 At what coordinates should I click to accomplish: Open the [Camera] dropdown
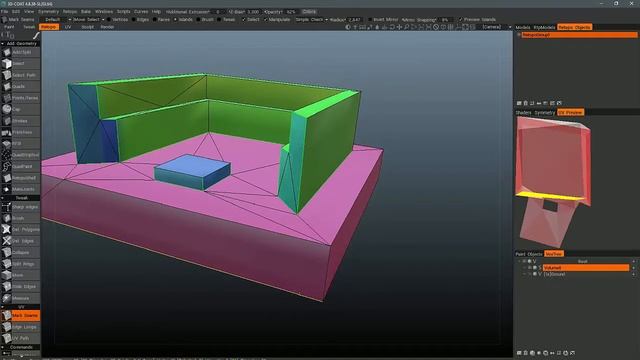click(x=495, y=27)
